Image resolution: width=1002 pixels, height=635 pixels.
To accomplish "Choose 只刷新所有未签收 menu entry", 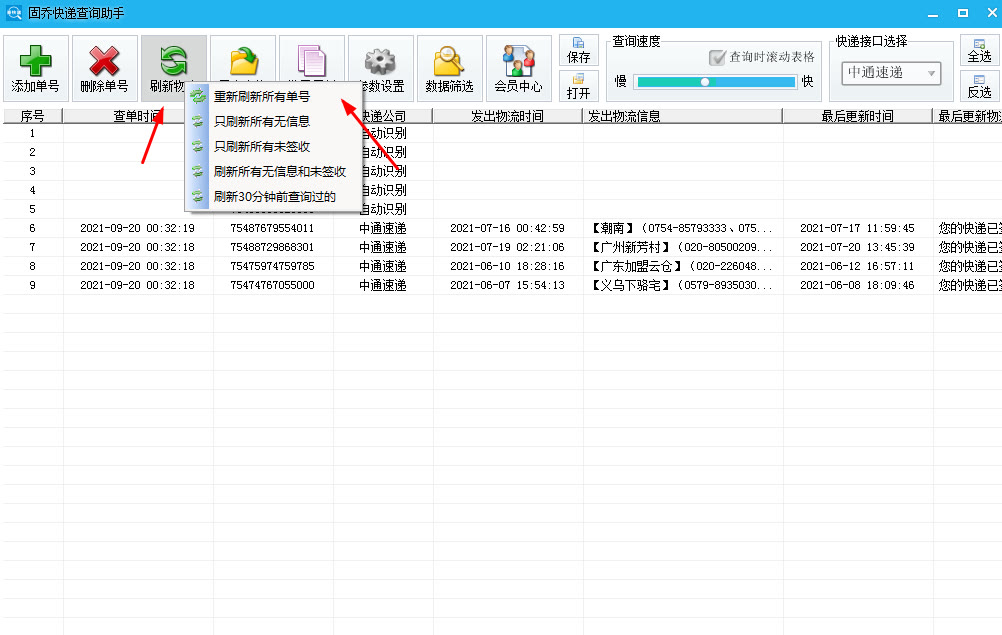I will (274, 146).
